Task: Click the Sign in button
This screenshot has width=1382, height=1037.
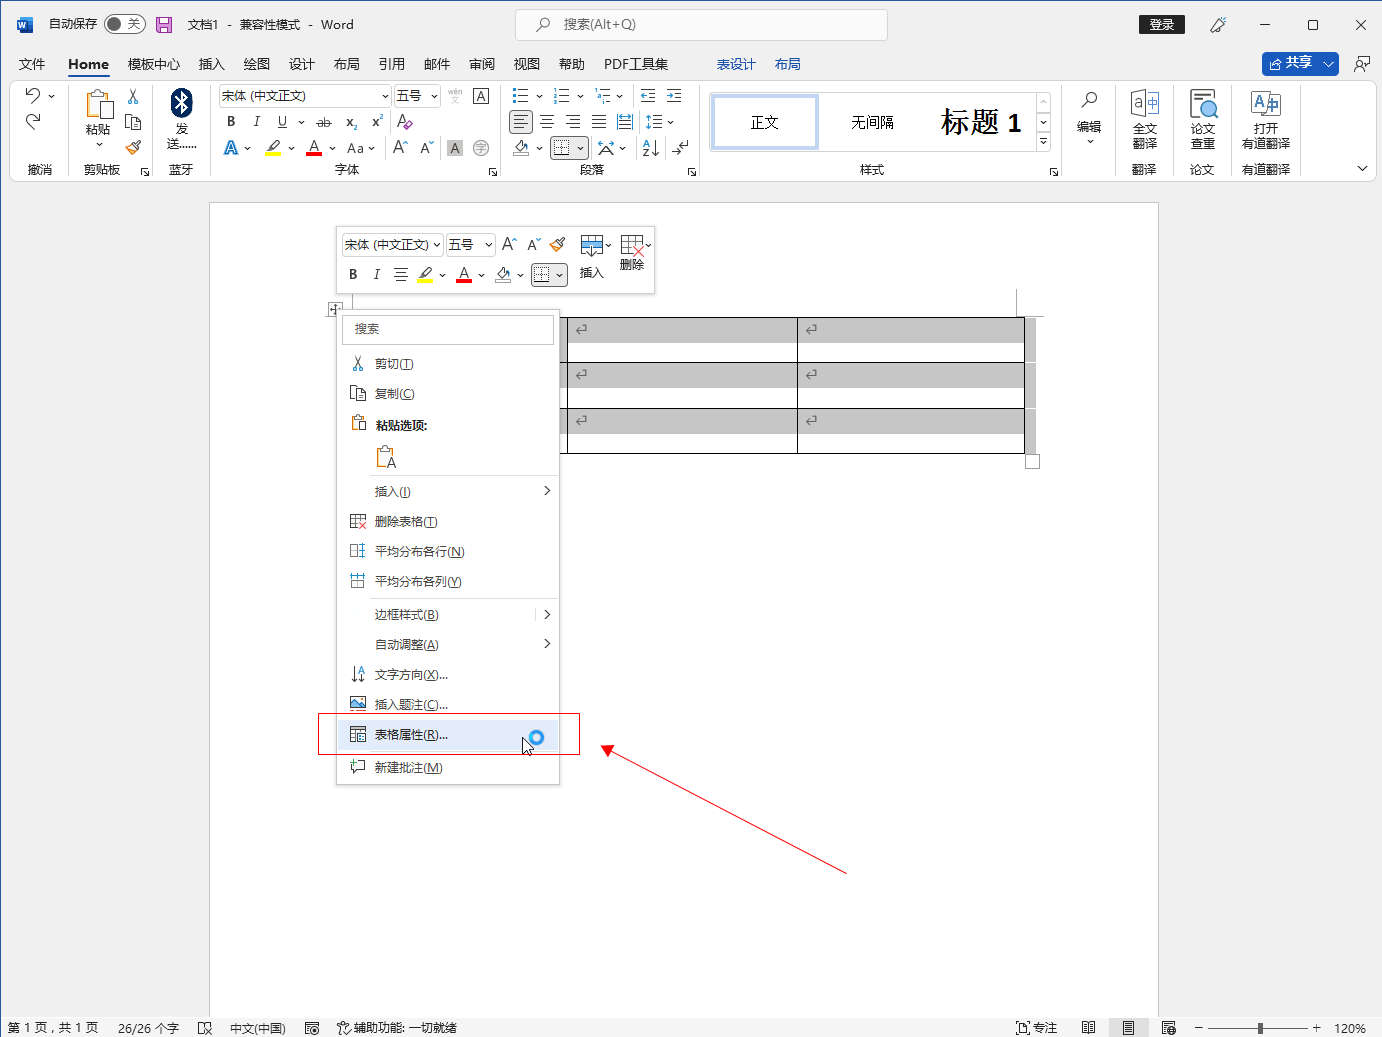Action: click(1162, 25)
